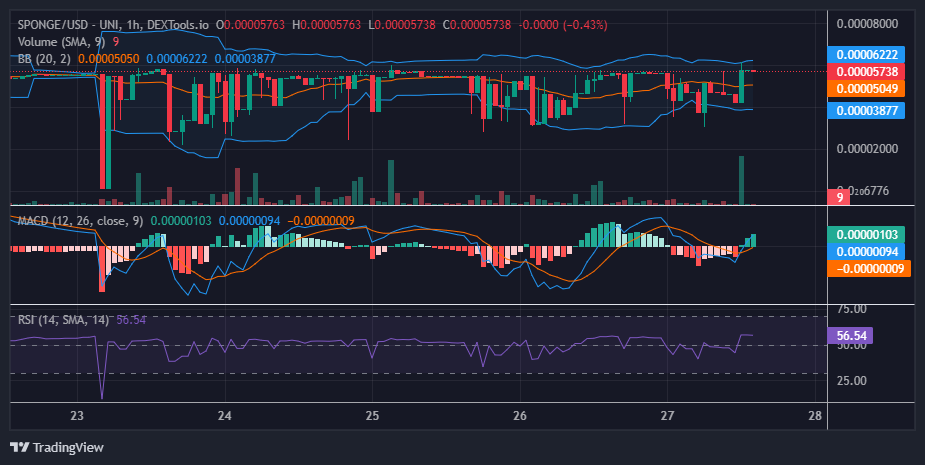The image size is (925, 465).
Task: Click the 0.00002000 price scale value
Action: pyautogui.click(x=867, y=148)
